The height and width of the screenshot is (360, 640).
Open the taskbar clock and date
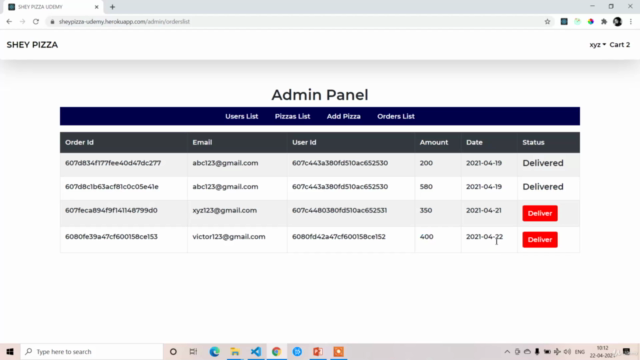[602, 351]
